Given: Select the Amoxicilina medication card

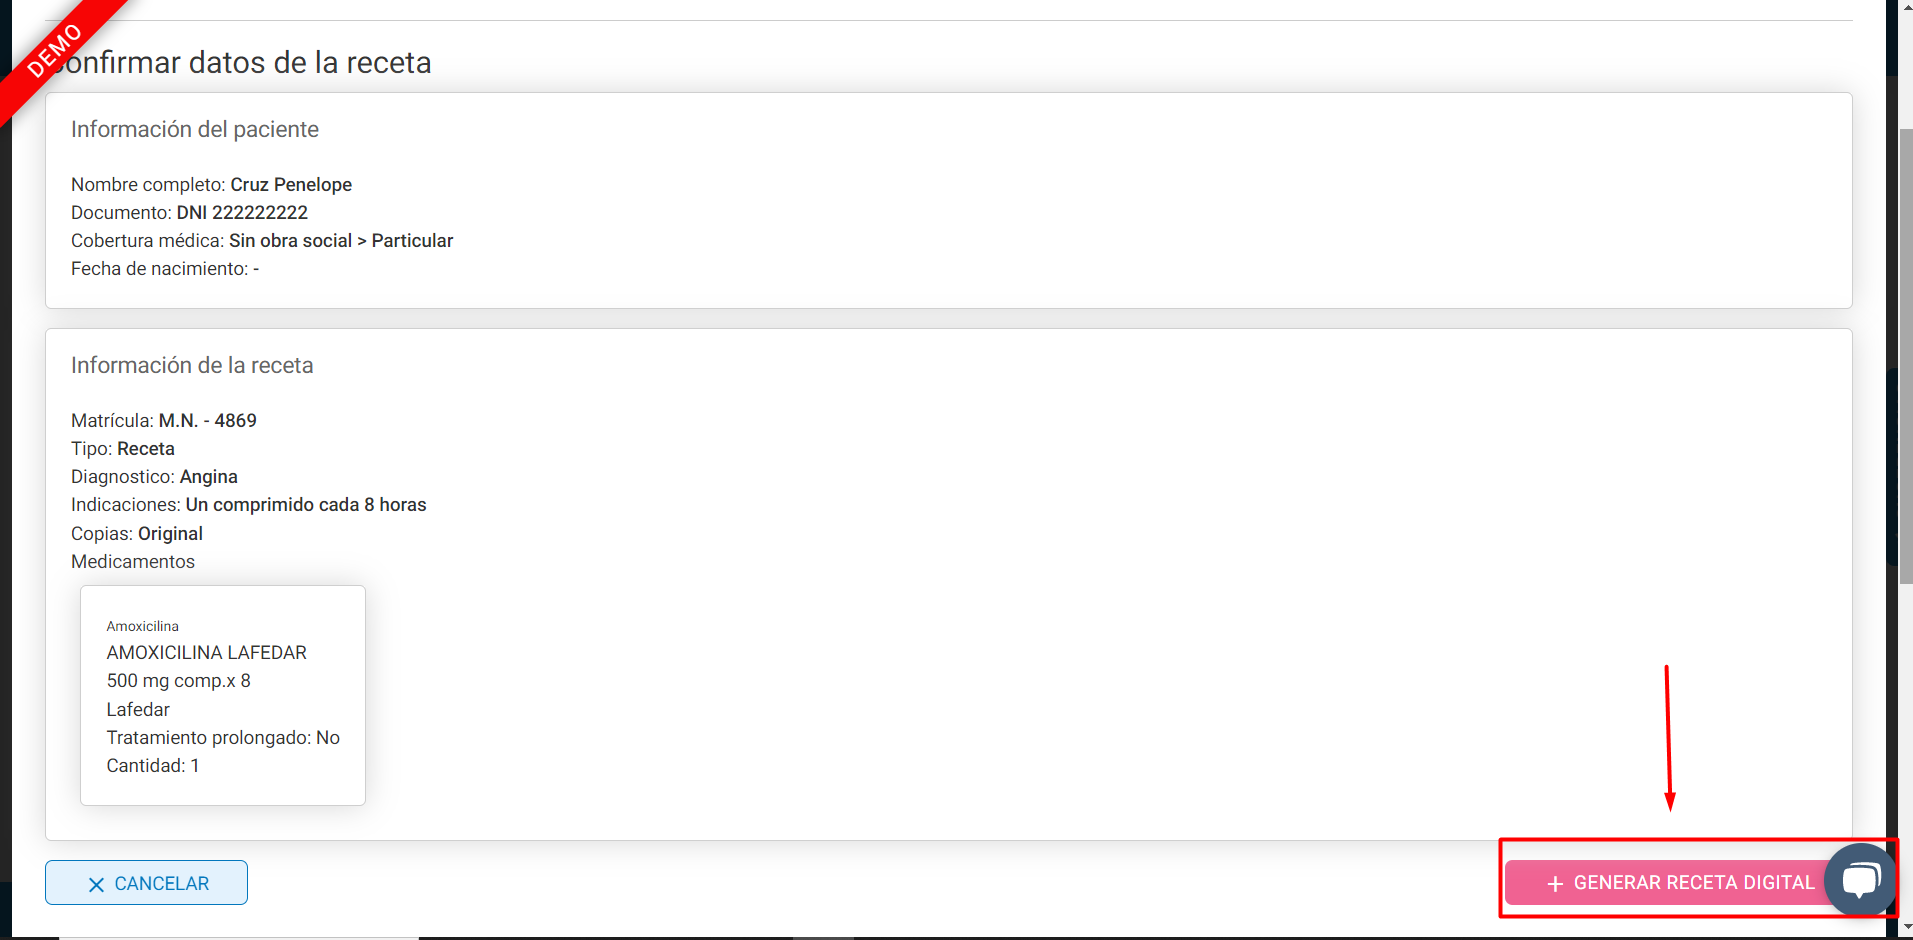Looking at the screenshot, I should click(x=223, y=695).
